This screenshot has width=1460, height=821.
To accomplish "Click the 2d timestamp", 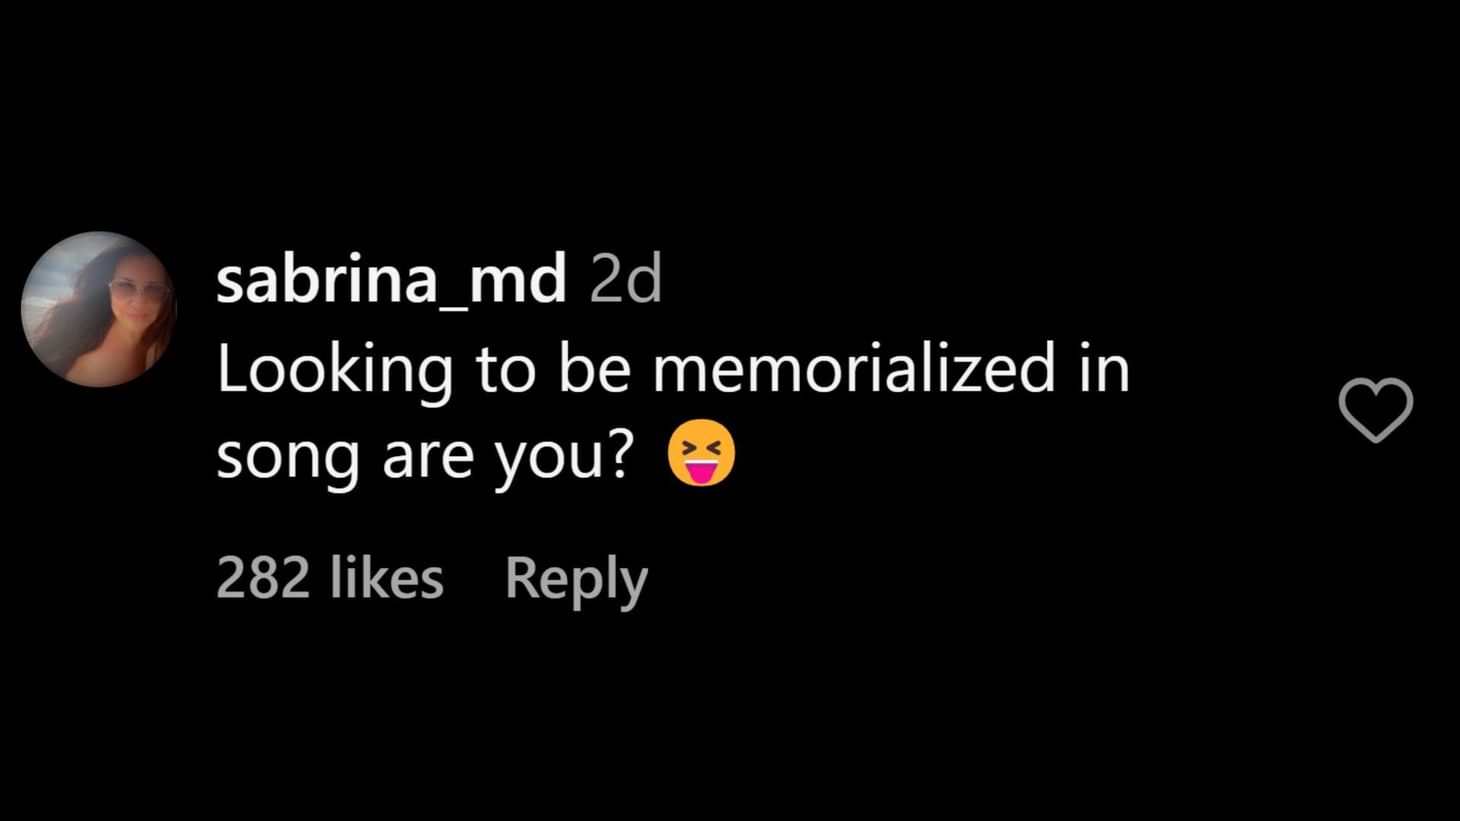I will pyautogui.click(x=626, y=279).
